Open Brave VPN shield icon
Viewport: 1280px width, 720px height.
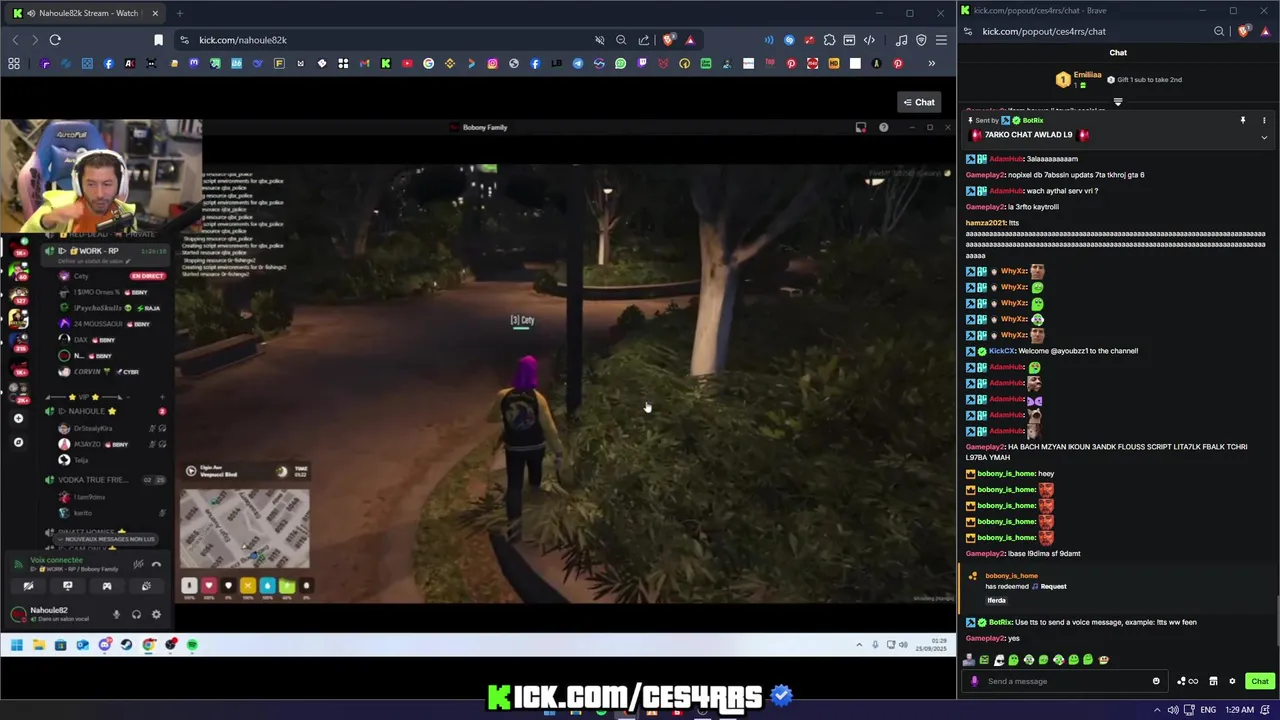[x=921, y=40]
